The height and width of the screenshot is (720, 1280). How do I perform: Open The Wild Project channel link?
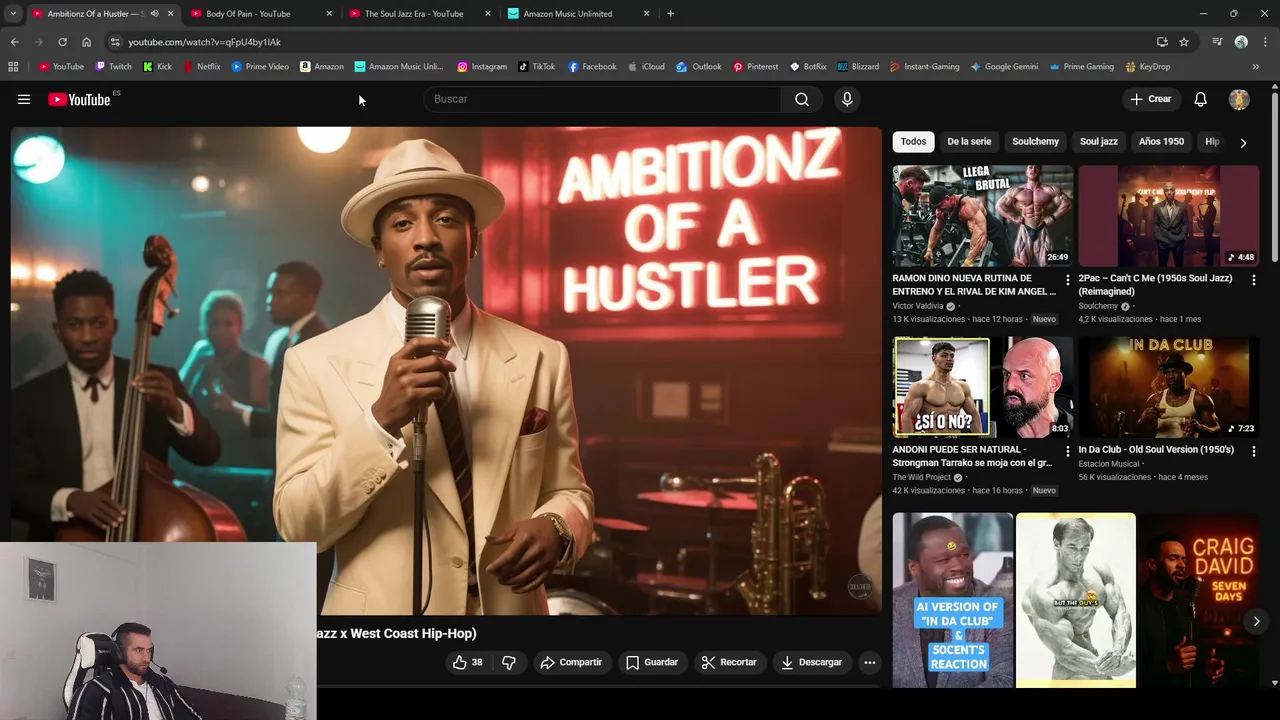coord(921,477)
